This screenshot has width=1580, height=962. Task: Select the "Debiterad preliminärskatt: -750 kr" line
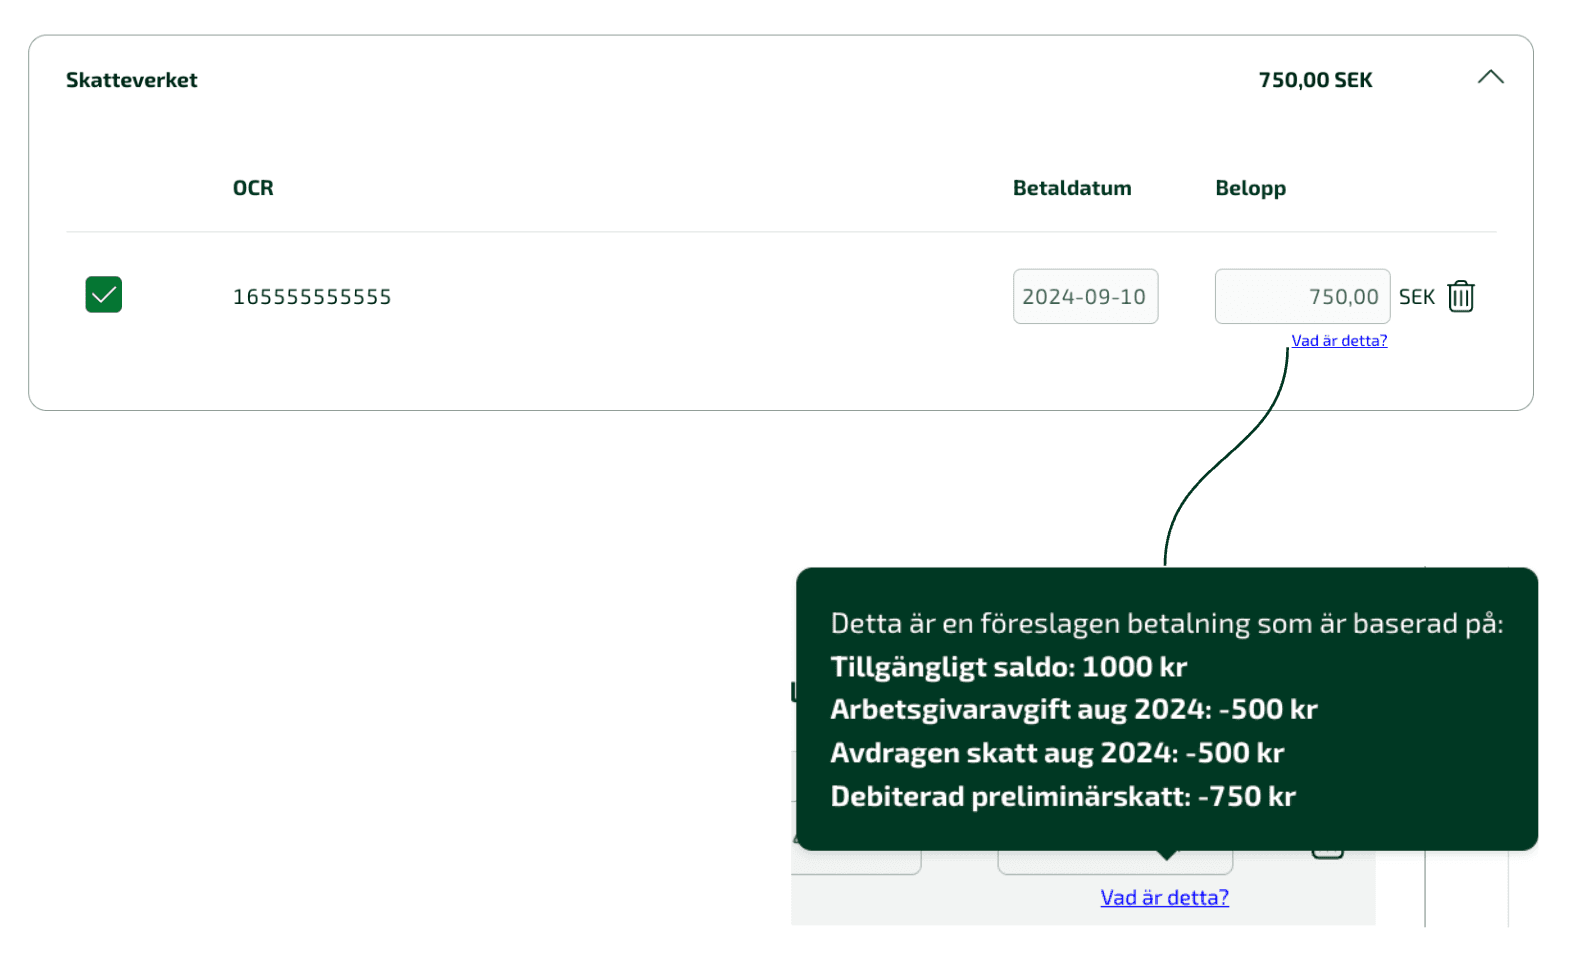[1062, 797]
